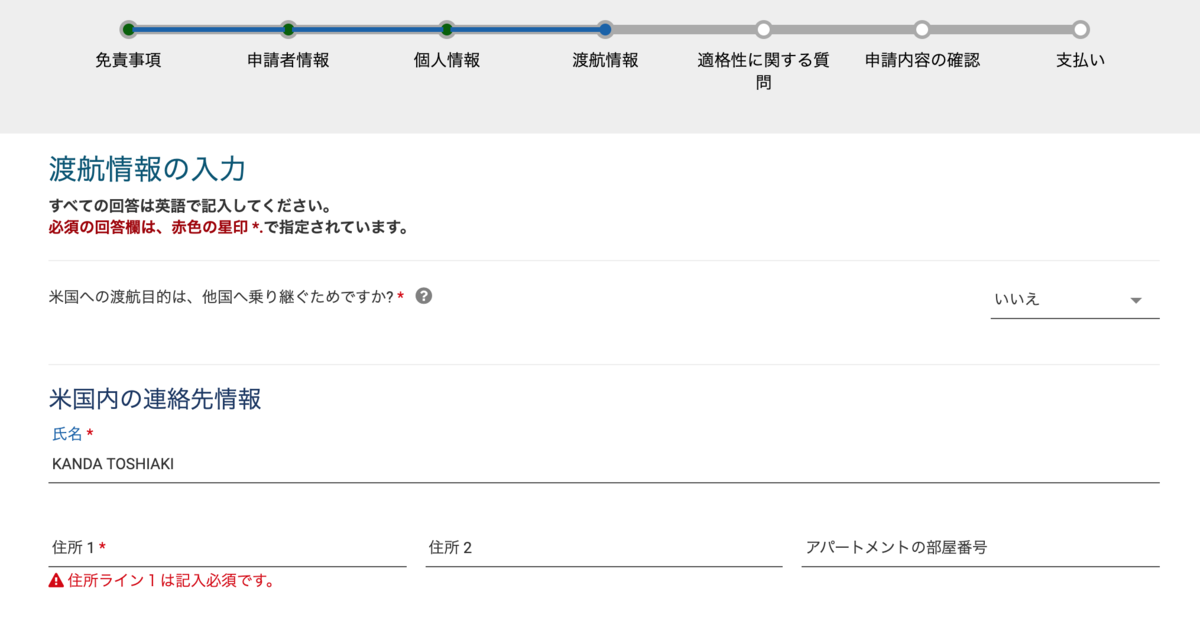
Task: Click the empty step circle above 申請内容の確認
Action: pyautogui.click(x=922, y=29)
